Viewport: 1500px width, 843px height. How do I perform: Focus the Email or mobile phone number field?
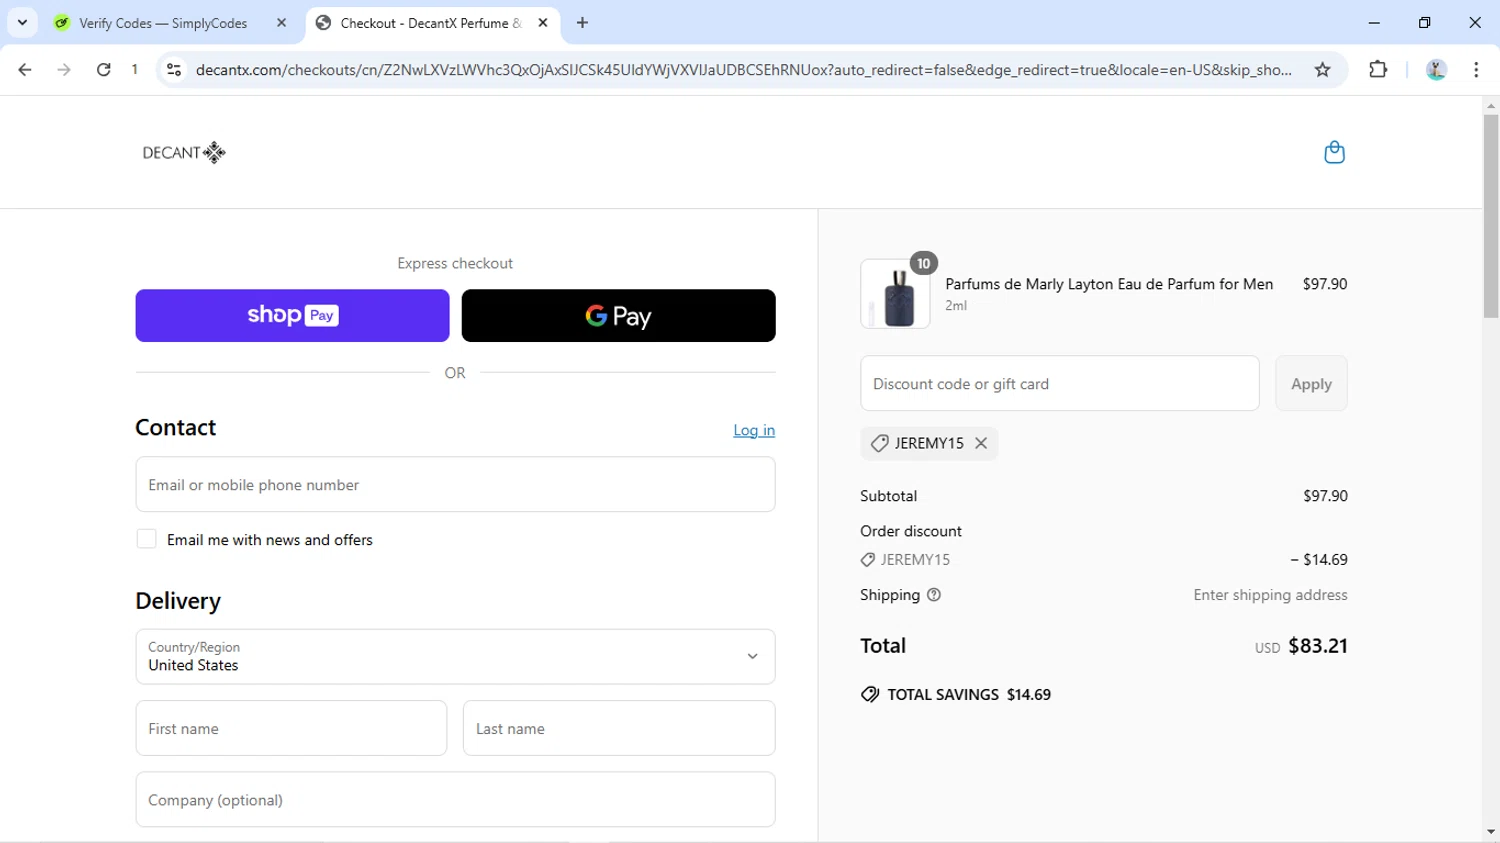point(455,484)
